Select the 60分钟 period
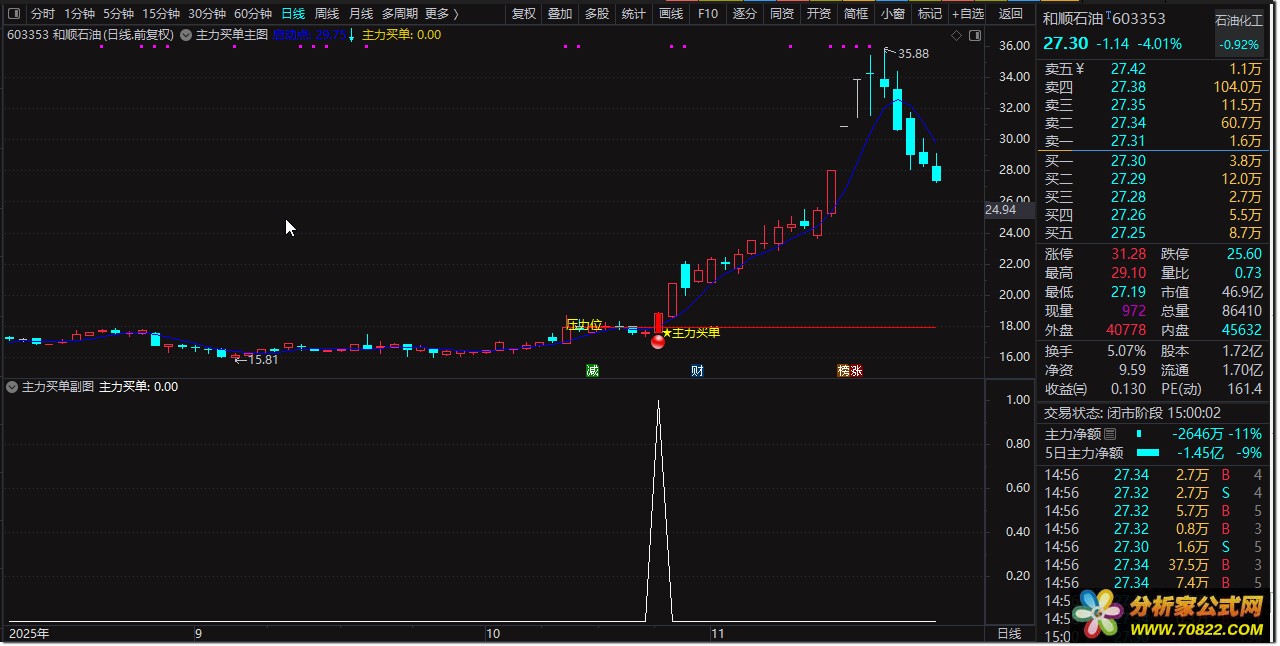1280x646 pixels. [x=253, y=14]
